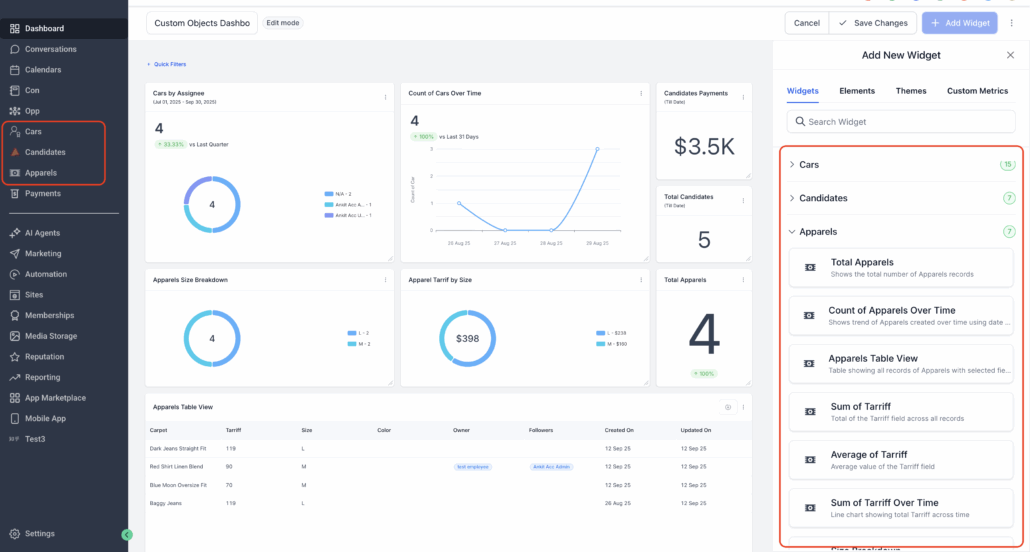Expand the Candidates widget category

(822, 199)
